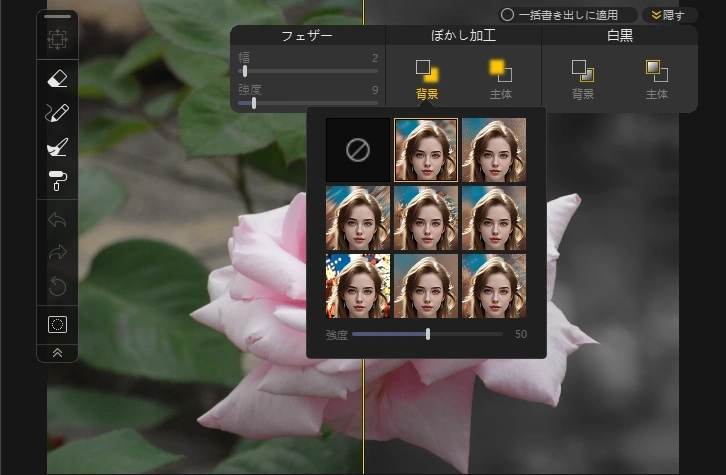Toggle ぼかし加工 主体 blur option
This screenshot has width=726, height=475.
[x=501, y=72]
